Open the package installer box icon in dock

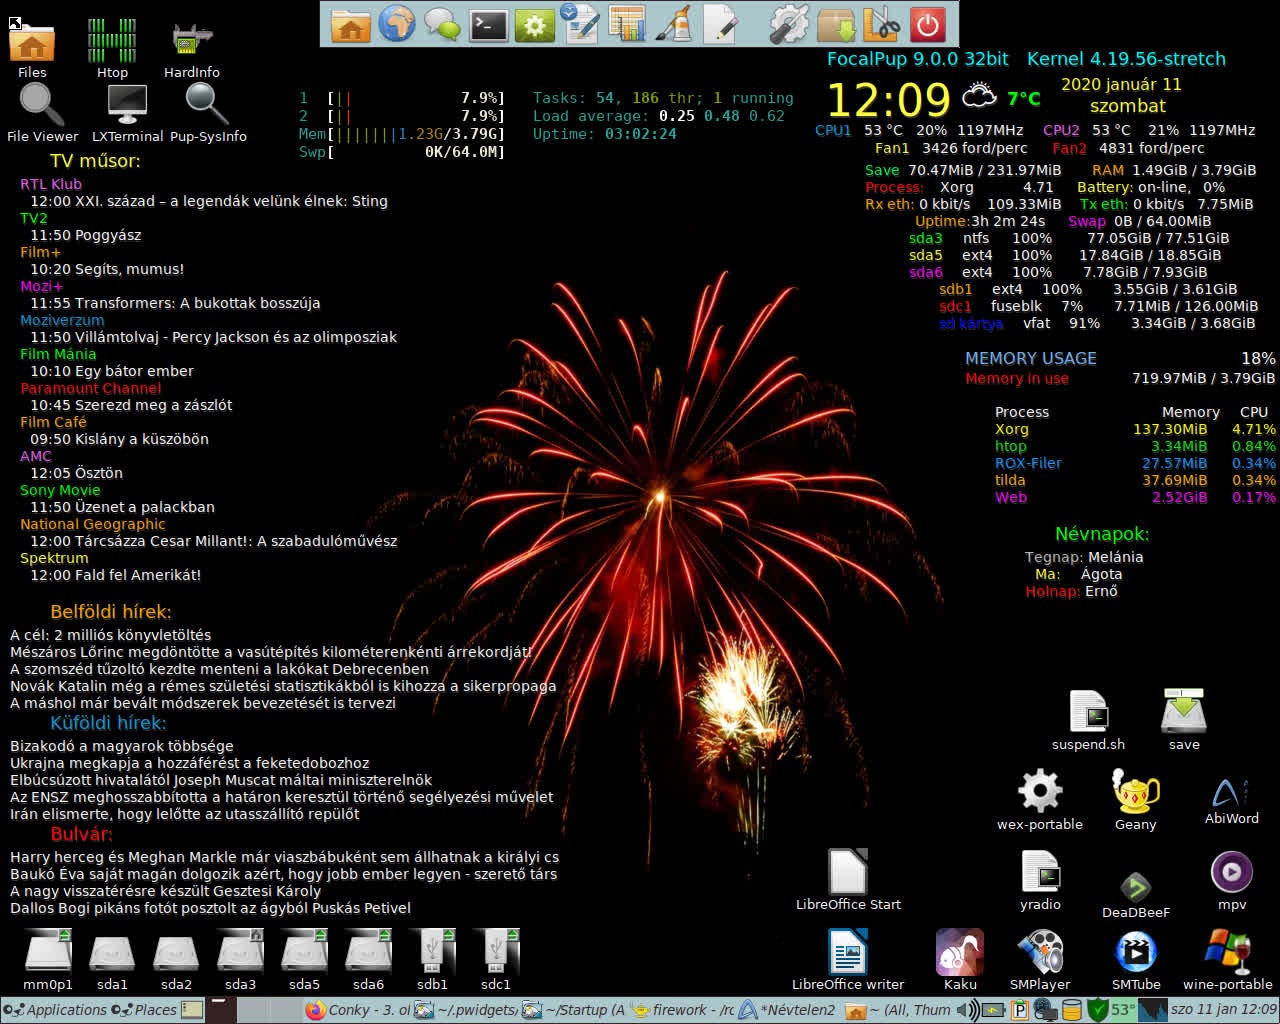pyautogui.click(x=836, y=24)
